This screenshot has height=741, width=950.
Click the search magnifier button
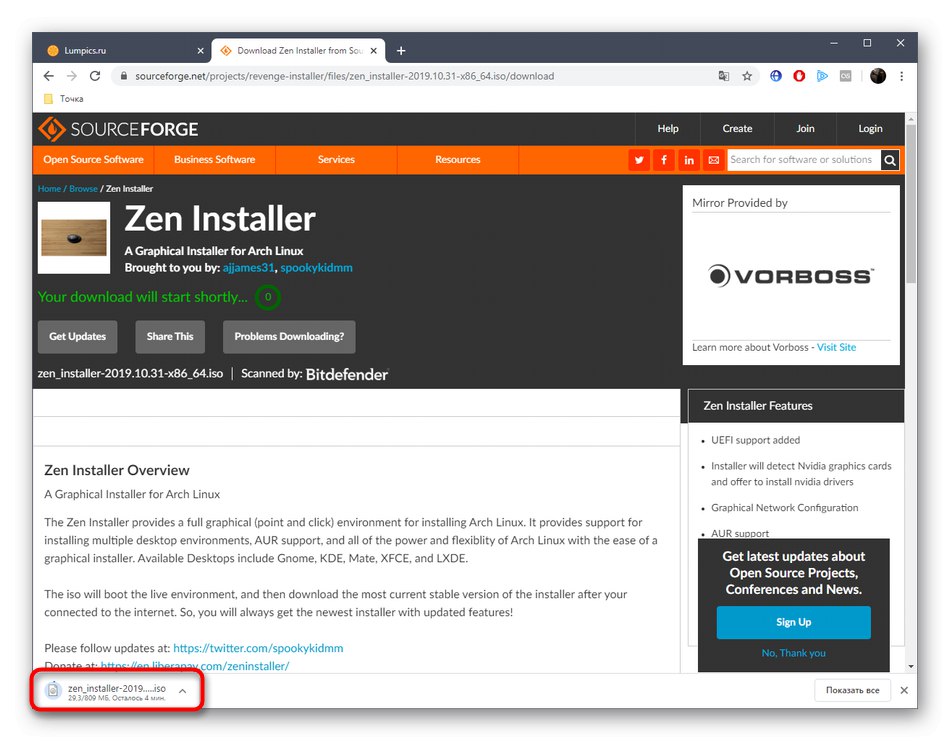pos(890,160)
